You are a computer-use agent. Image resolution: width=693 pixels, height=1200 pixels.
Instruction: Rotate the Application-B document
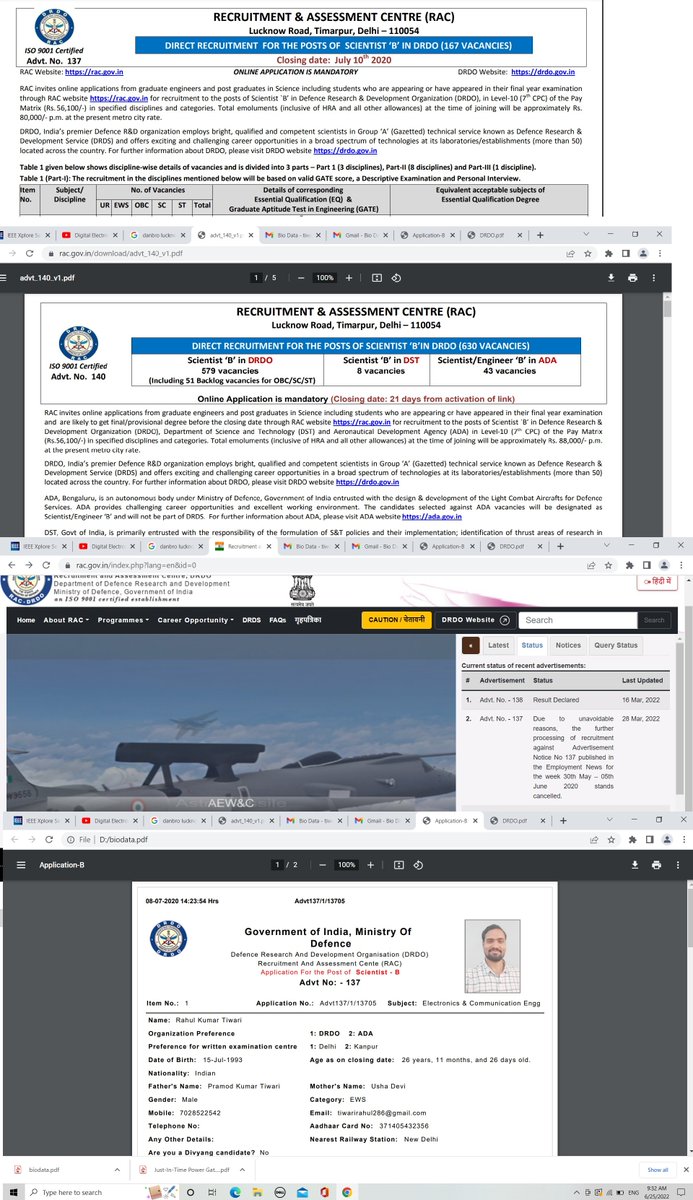click(418, 864)
